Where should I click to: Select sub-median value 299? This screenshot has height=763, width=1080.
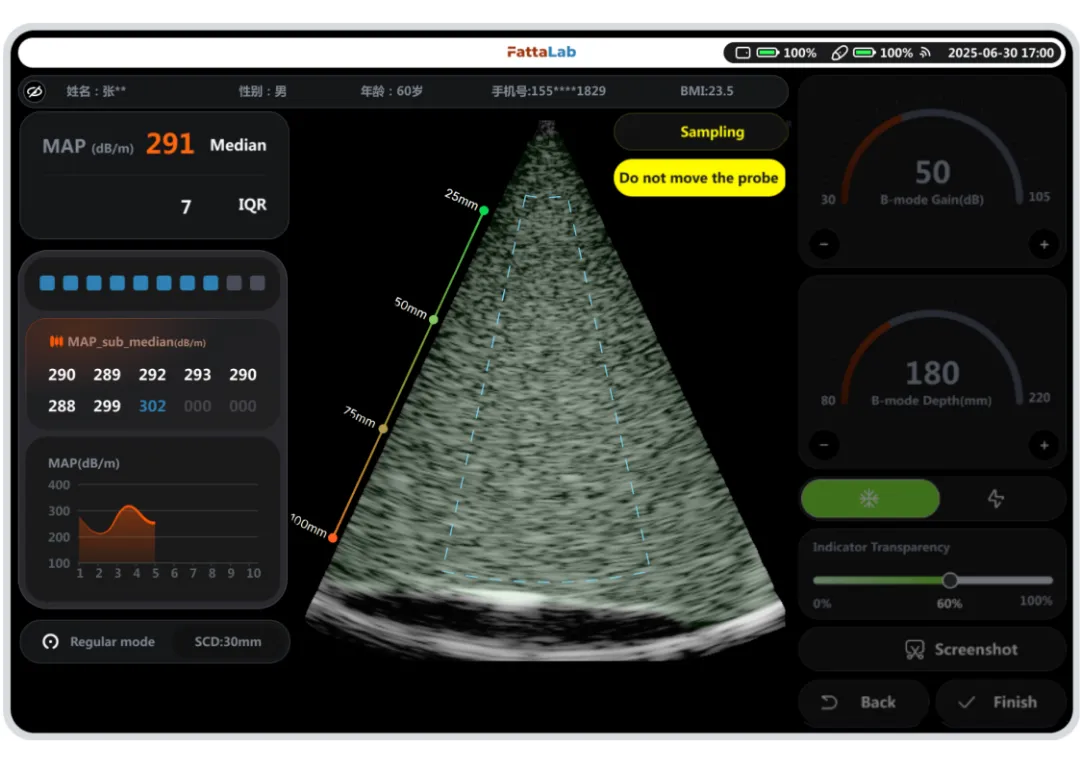pyautogui.click(x=107, y=406)
